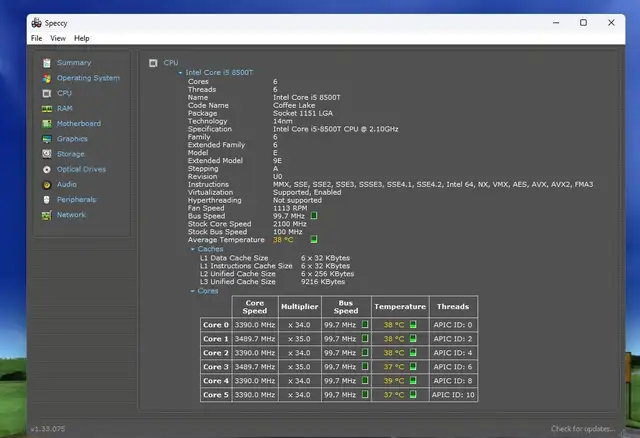
Task: Go to the Summary section
Action: pos(74,63)
